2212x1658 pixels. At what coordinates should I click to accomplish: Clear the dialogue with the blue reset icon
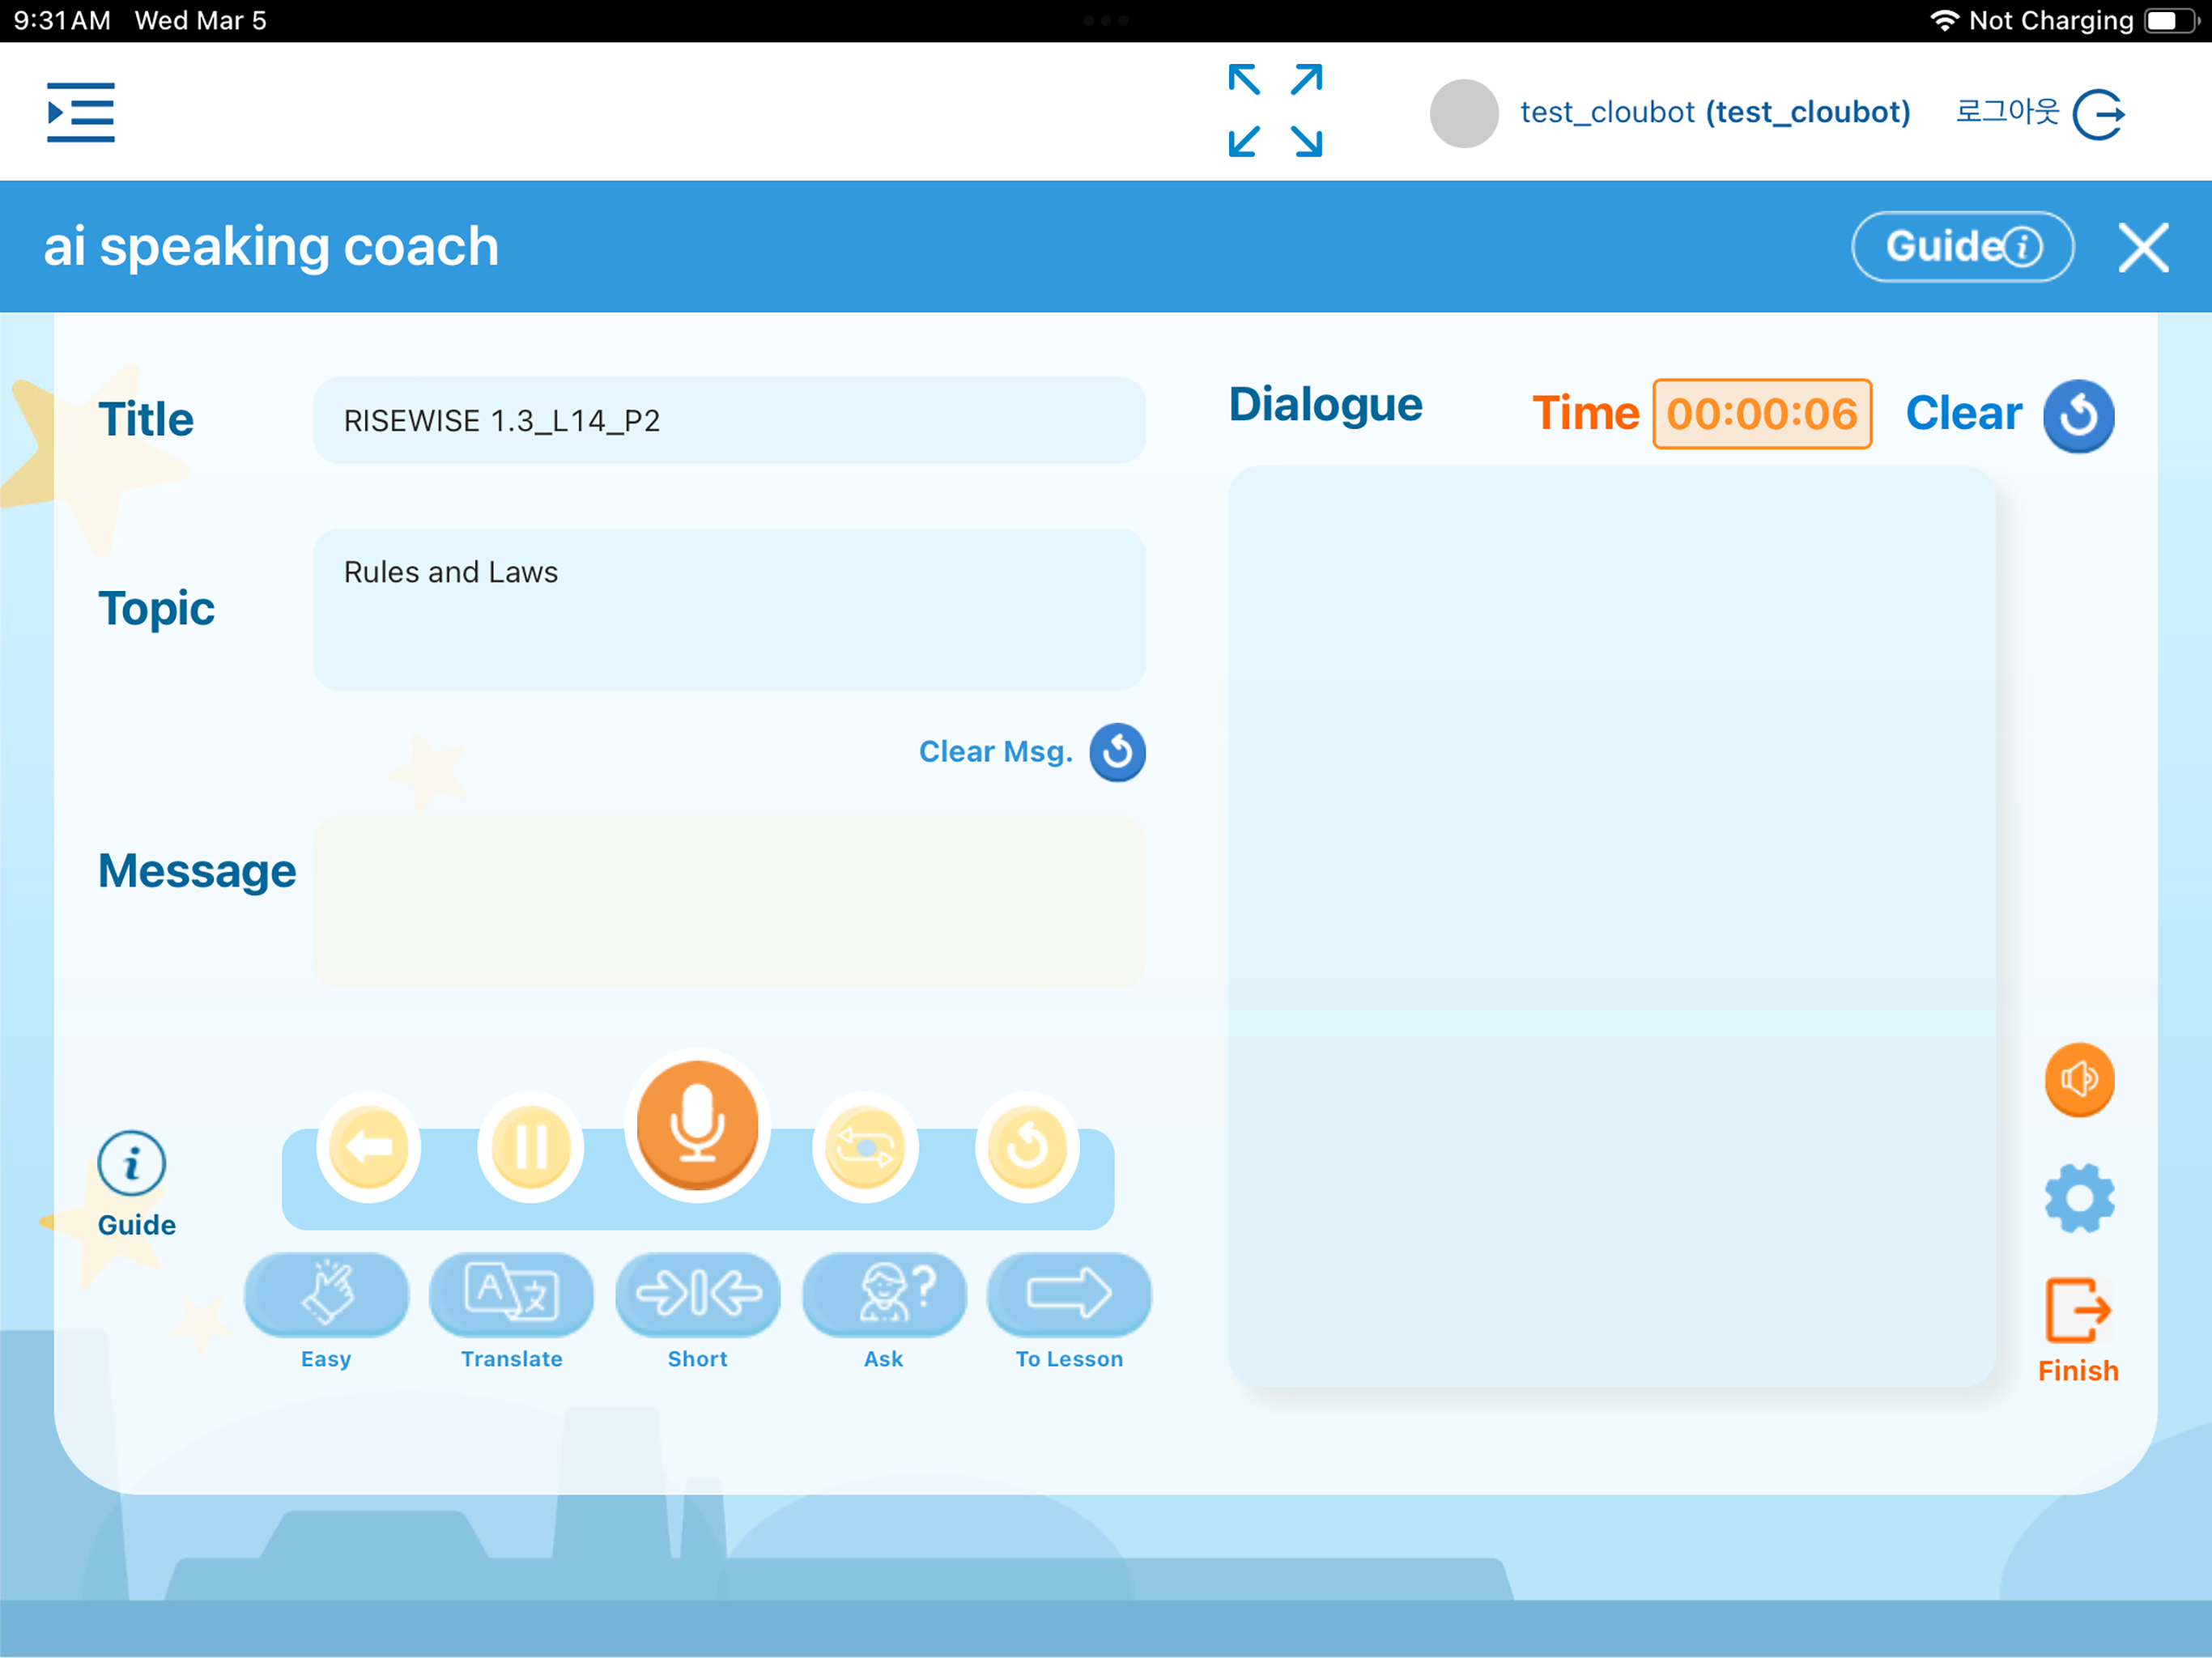(x=2078, y=415)
